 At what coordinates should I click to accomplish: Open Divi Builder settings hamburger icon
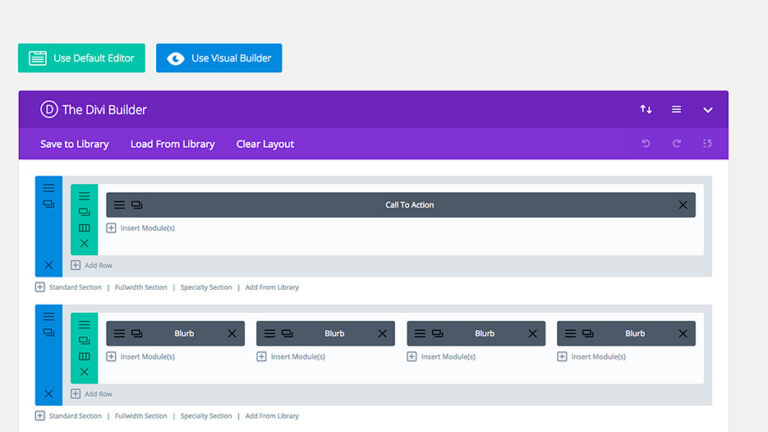[676, 109]
